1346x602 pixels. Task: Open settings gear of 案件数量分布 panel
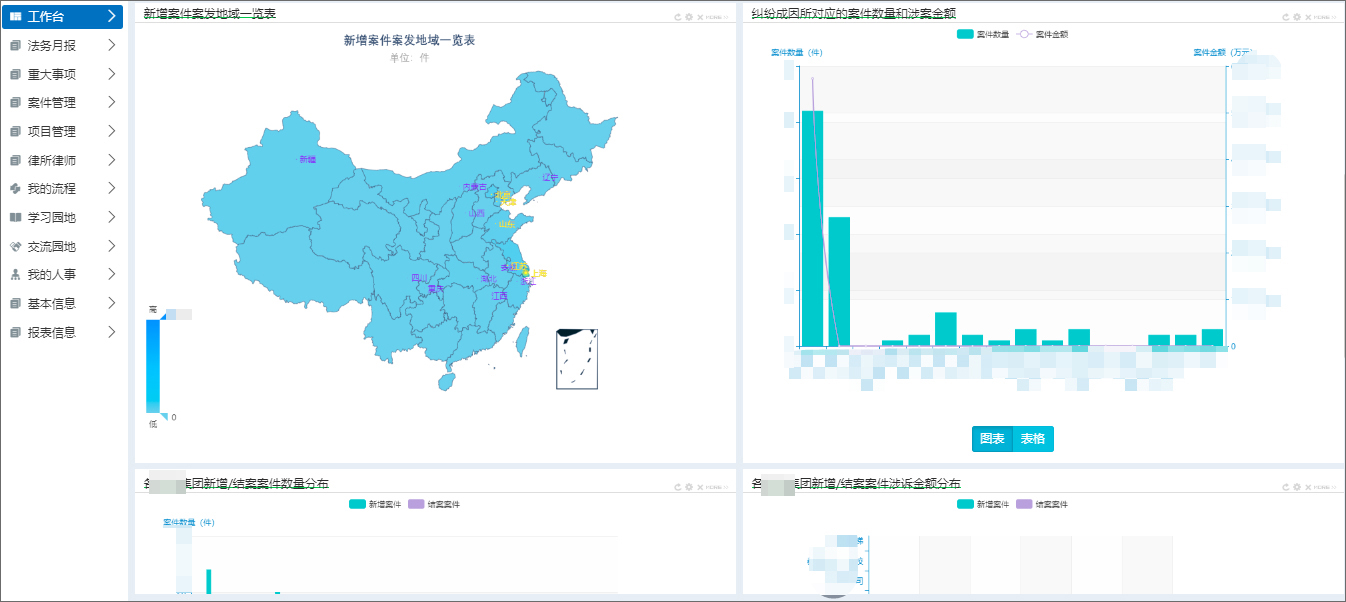coord(689,487)
